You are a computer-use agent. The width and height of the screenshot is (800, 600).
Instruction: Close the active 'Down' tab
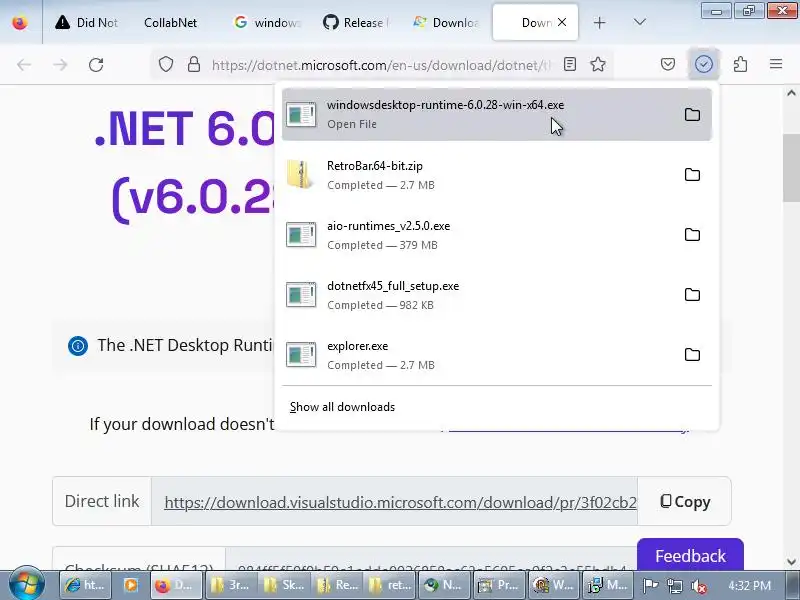562,22
